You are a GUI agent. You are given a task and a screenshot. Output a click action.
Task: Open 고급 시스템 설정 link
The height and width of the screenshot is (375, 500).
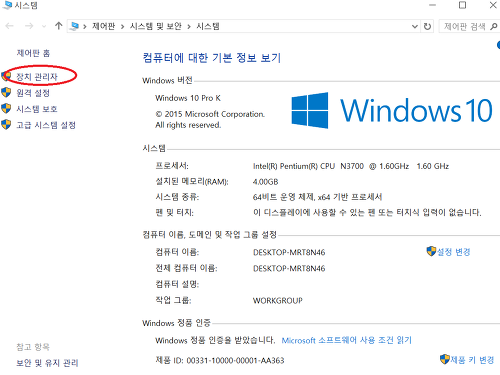(x=46, y=125)
